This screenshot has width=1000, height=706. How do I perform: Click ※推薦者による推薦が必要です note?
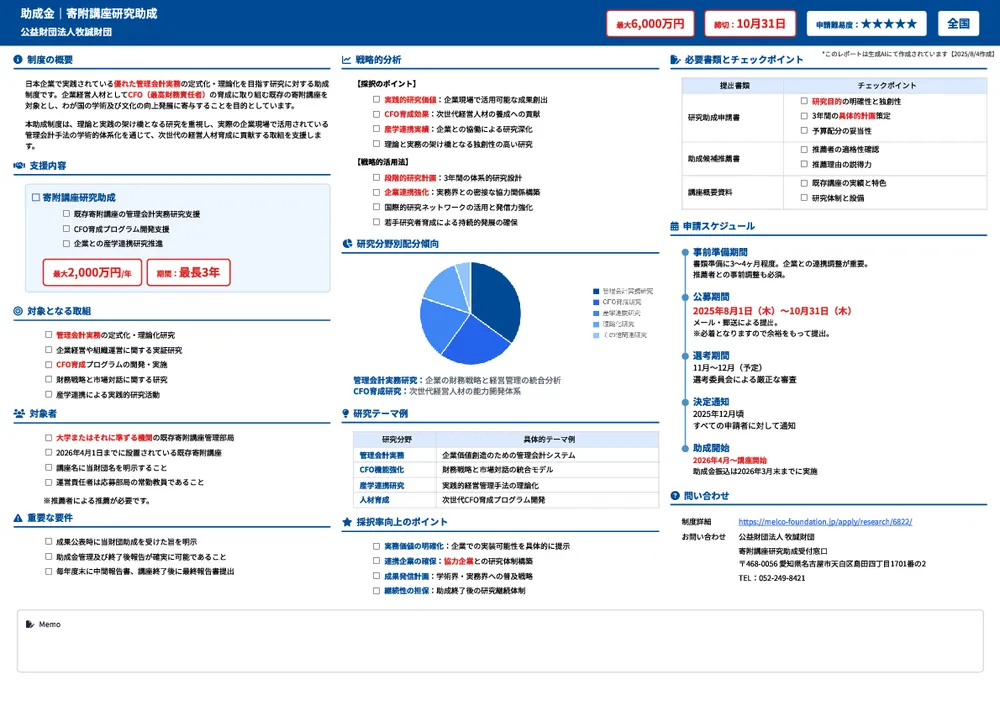pos(97,501)
